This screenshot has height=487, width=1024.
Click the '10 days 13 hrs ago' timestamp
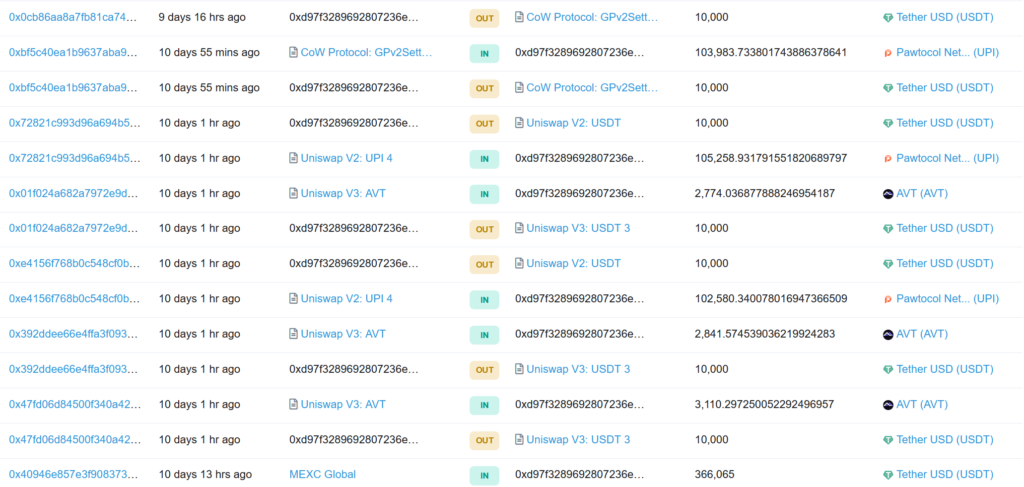click(x=206, y=475)
